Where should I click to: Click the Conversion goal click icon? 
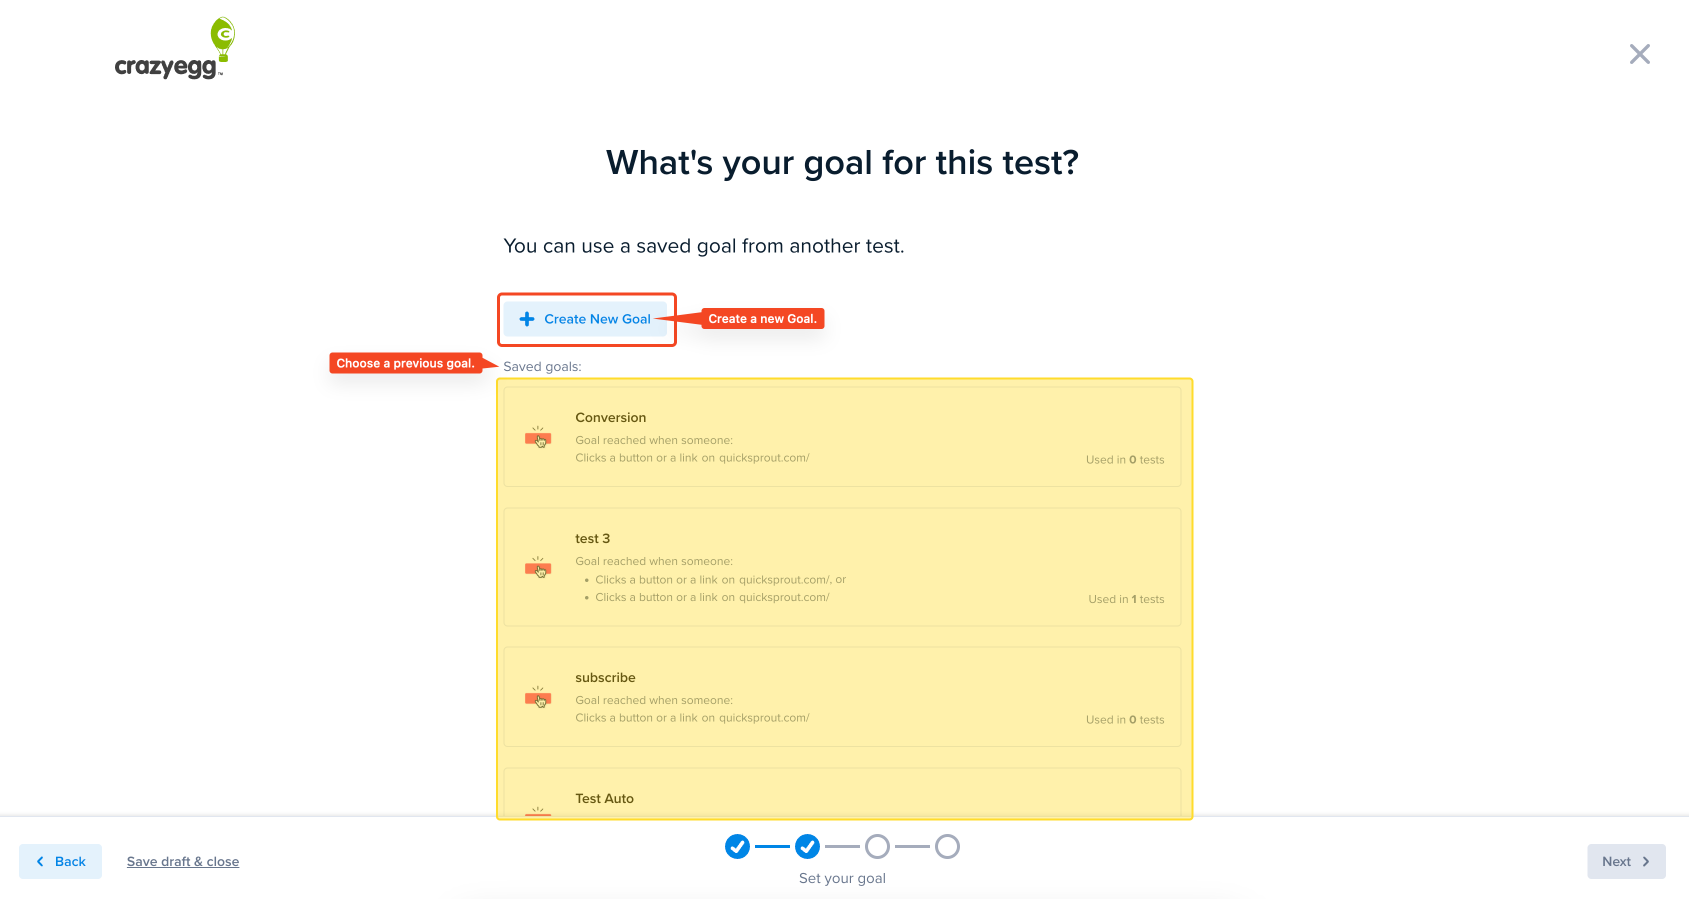click(538, 437)
